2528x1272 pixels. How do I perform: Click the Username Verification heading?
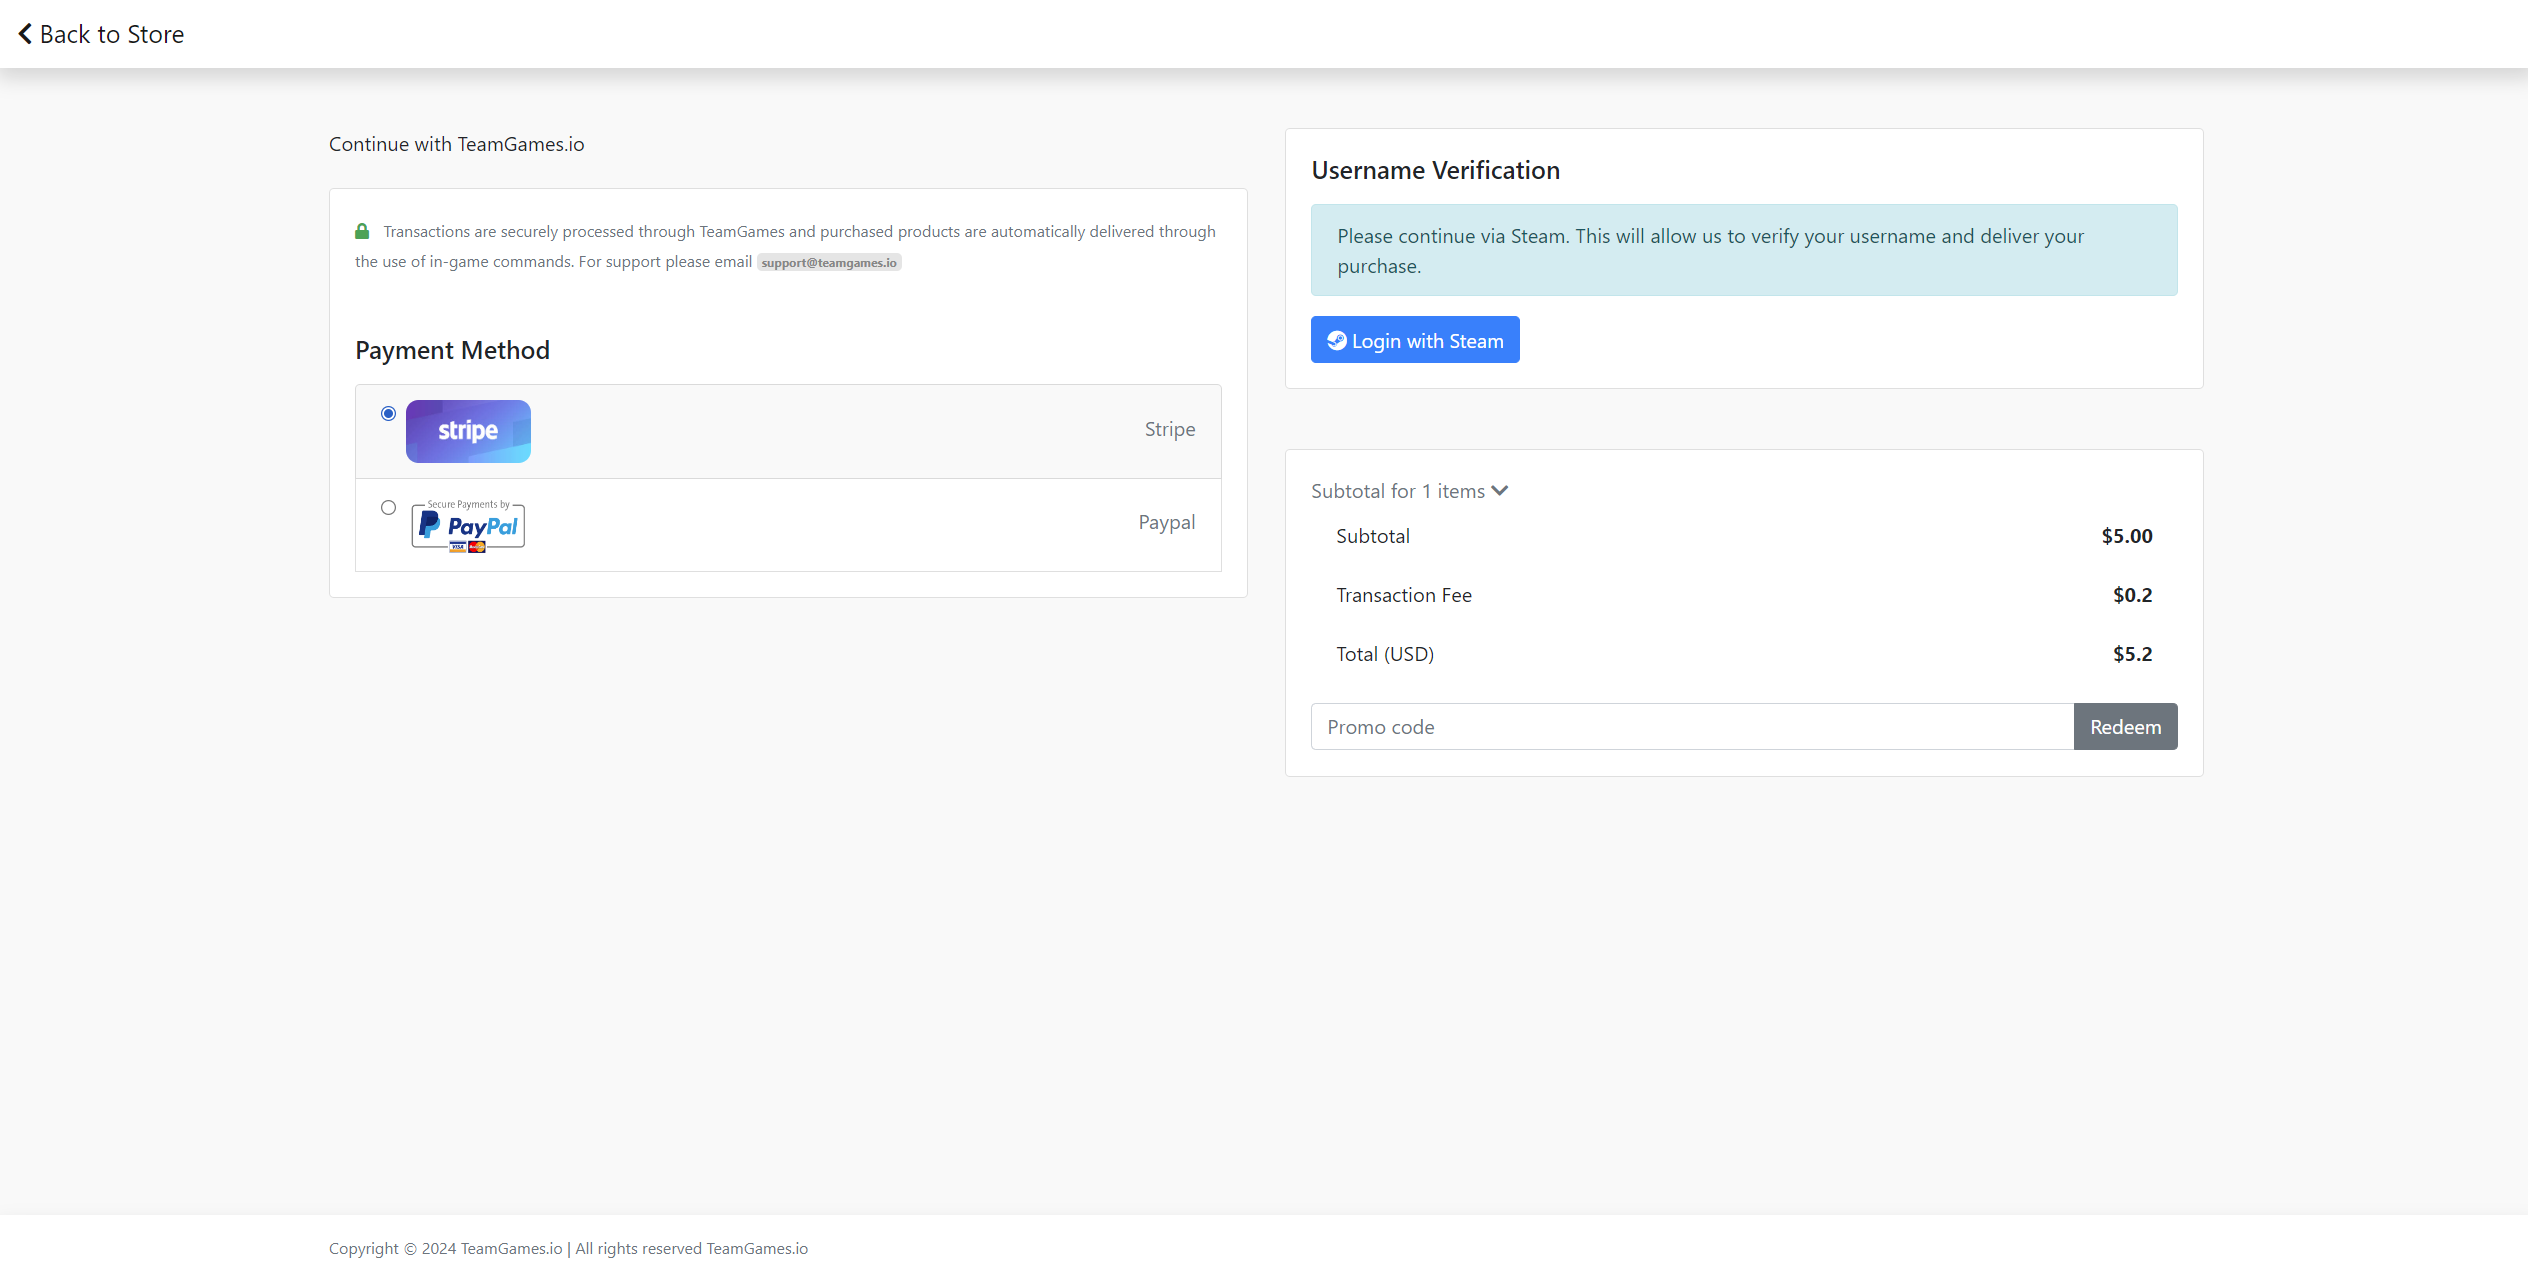click(1435, 171)
